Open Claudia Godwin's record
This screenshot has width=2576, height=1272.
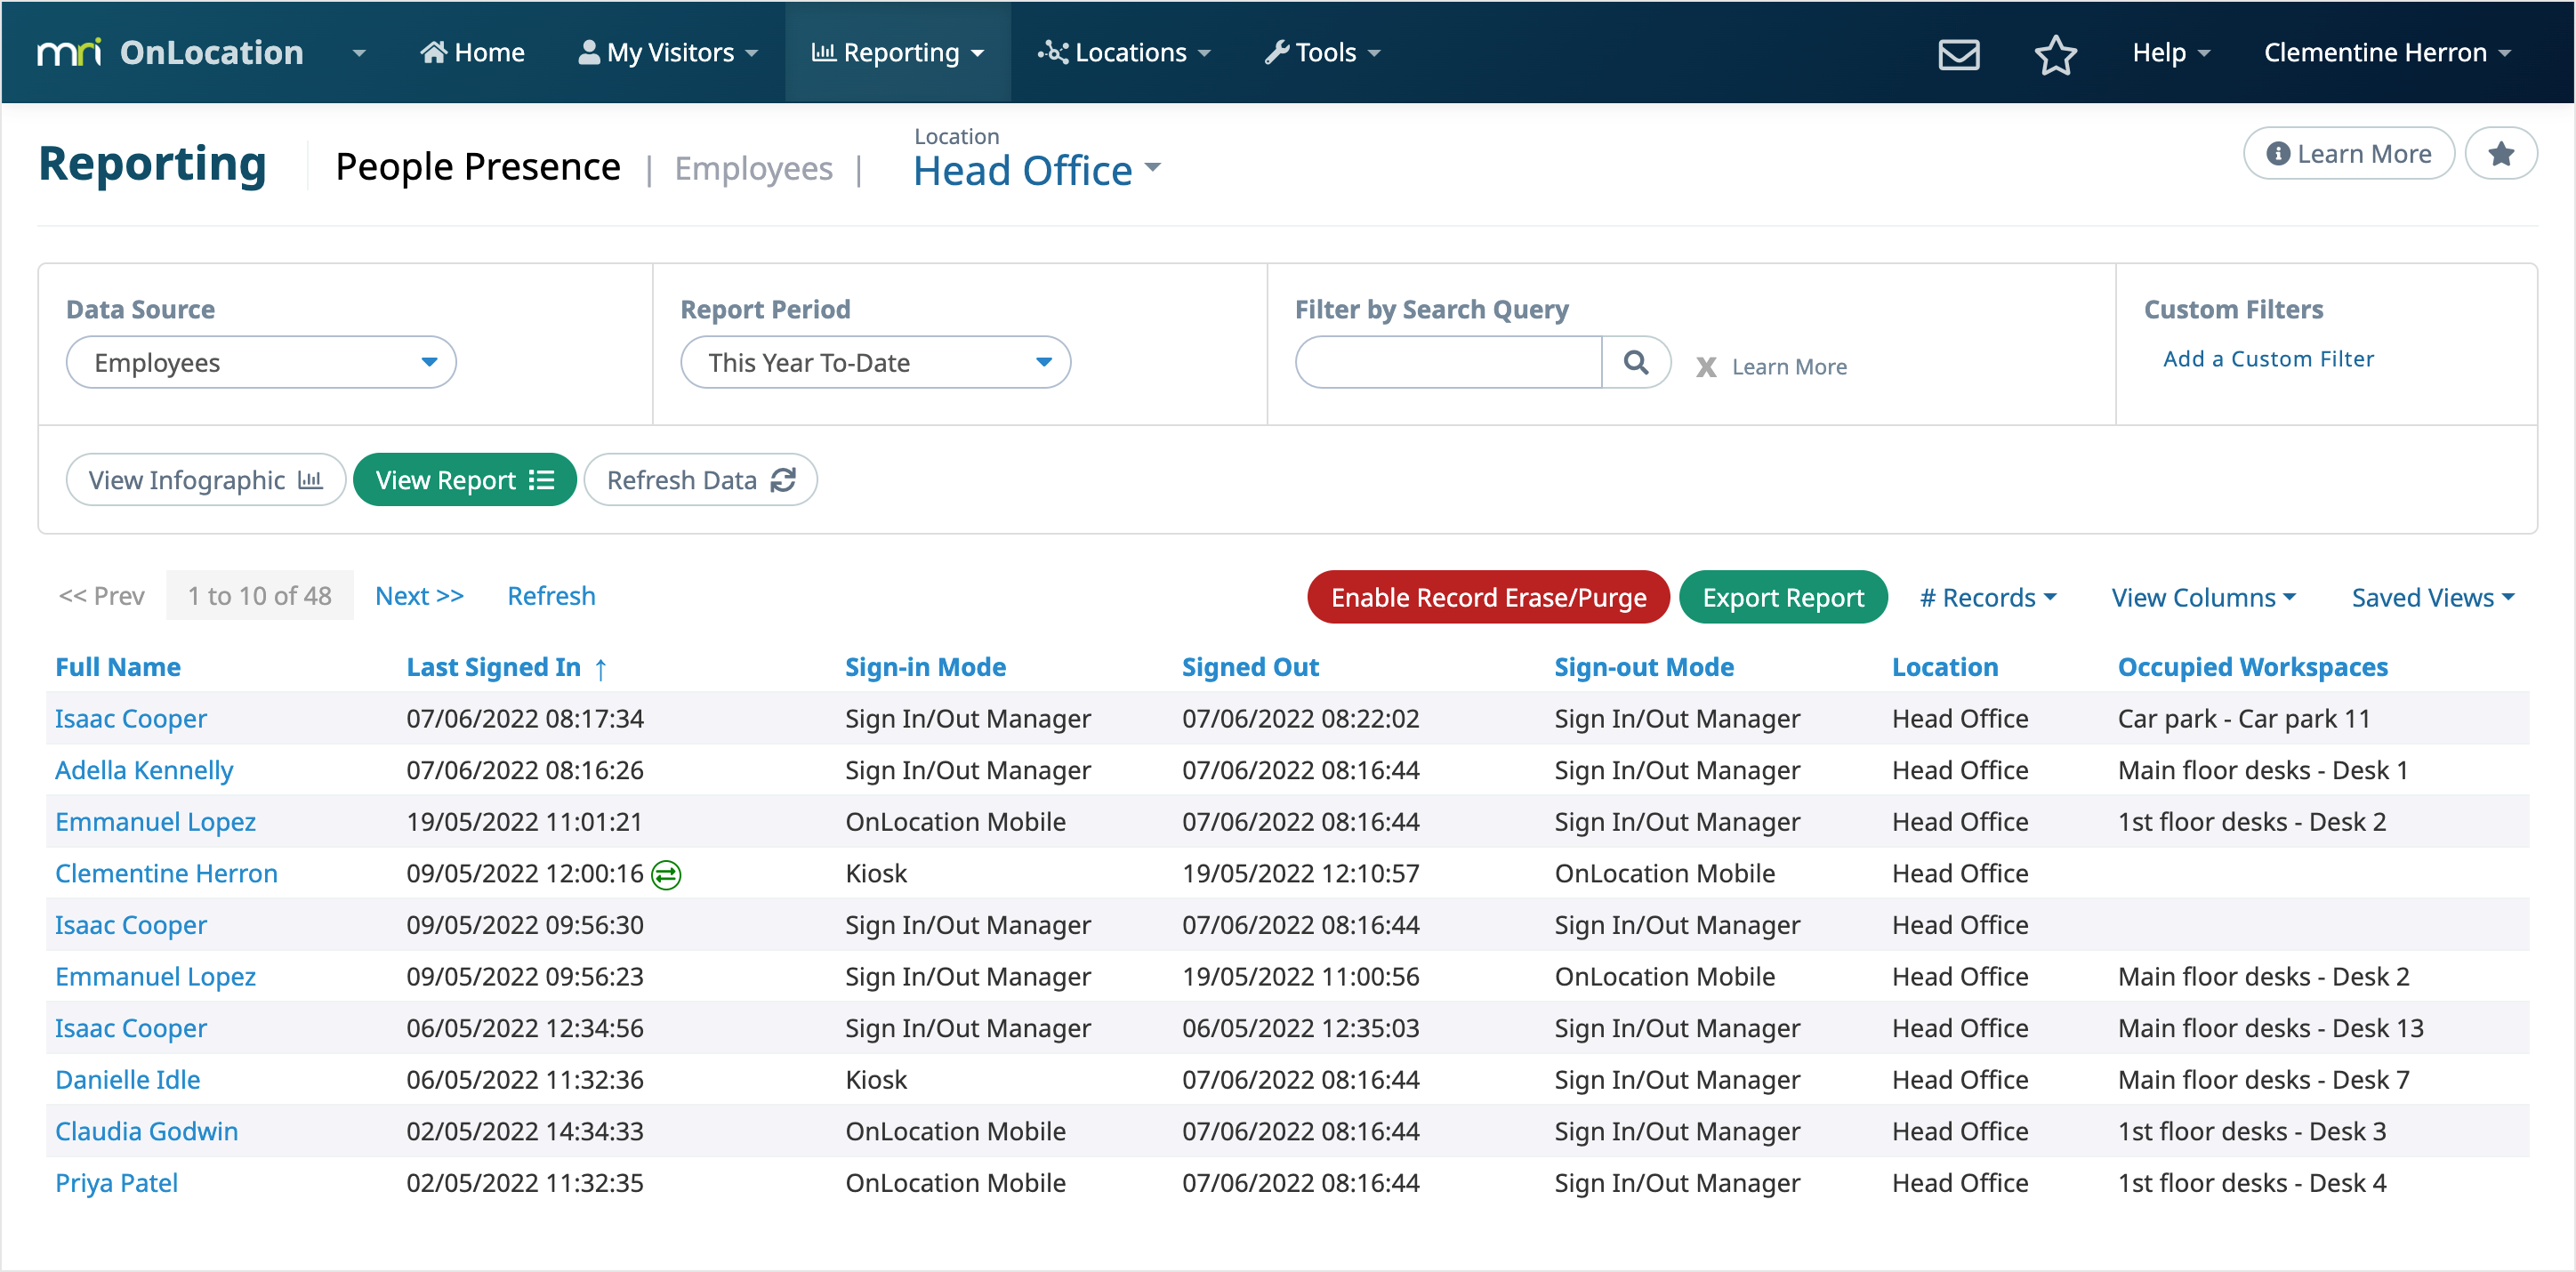point(146,1131)
